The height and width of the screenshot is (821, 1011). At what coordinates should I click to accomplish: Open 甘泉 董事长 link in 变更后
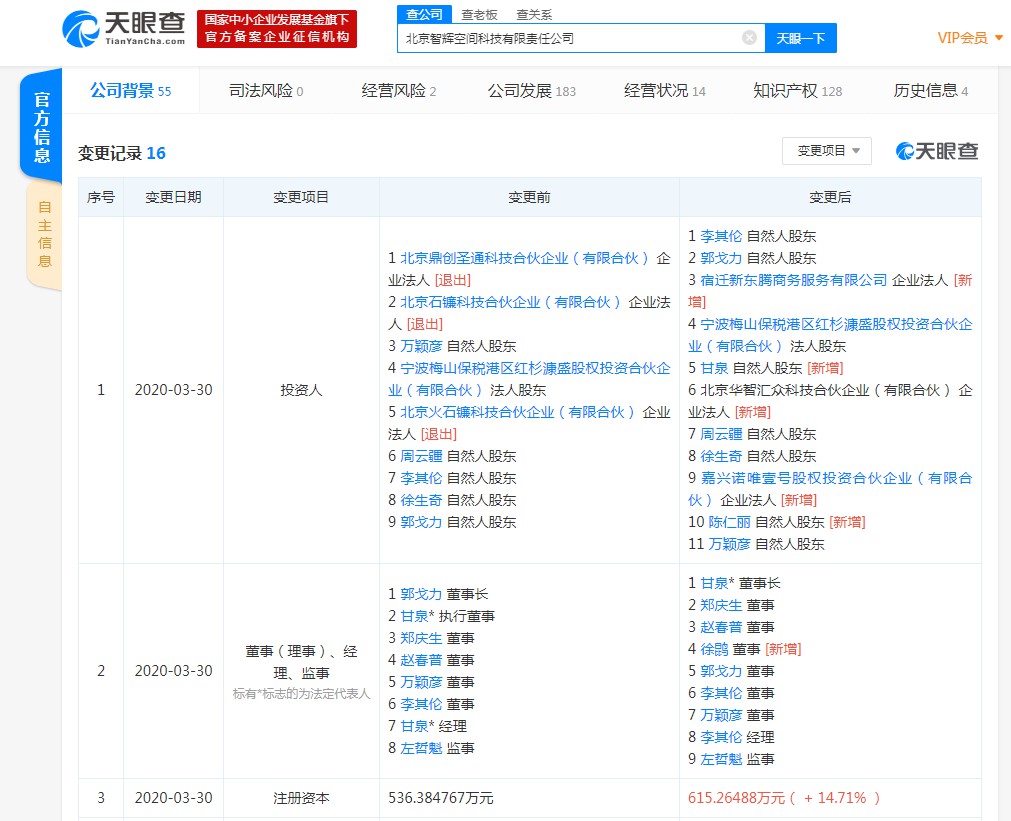(714, 583)
